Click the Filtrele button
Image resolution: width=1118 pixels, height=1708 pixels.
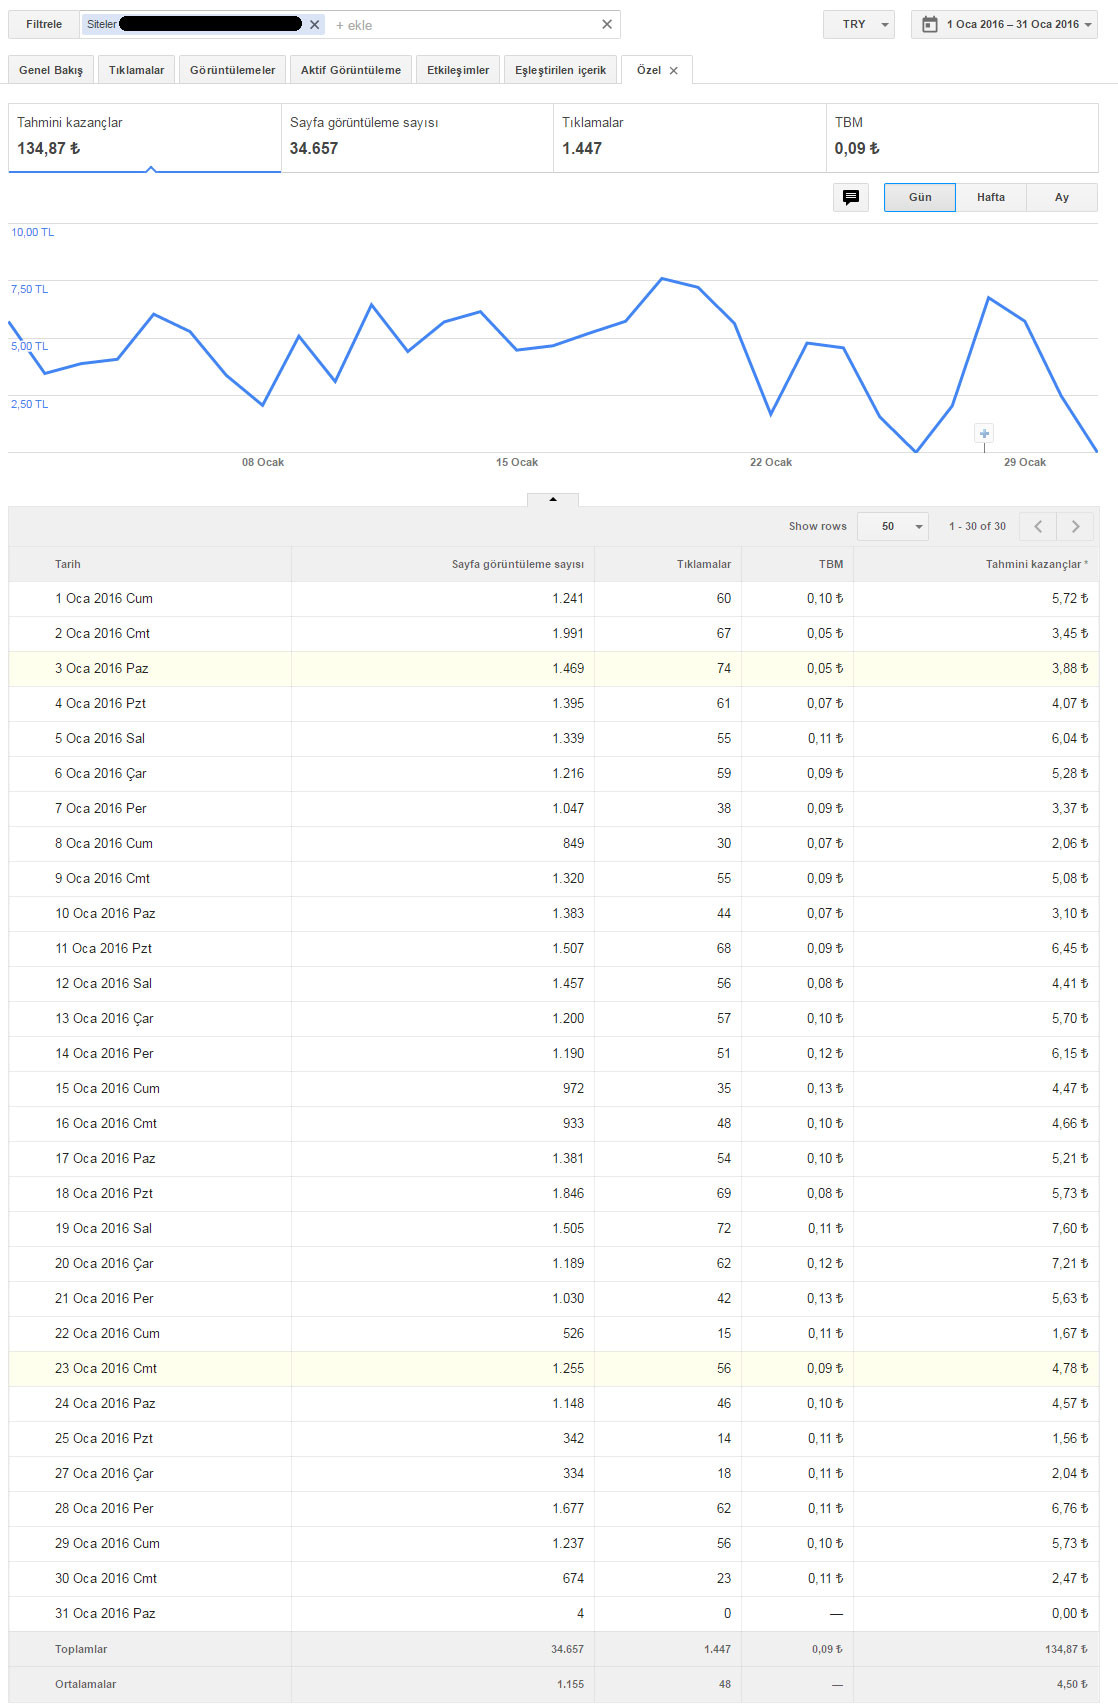[44, 24]
